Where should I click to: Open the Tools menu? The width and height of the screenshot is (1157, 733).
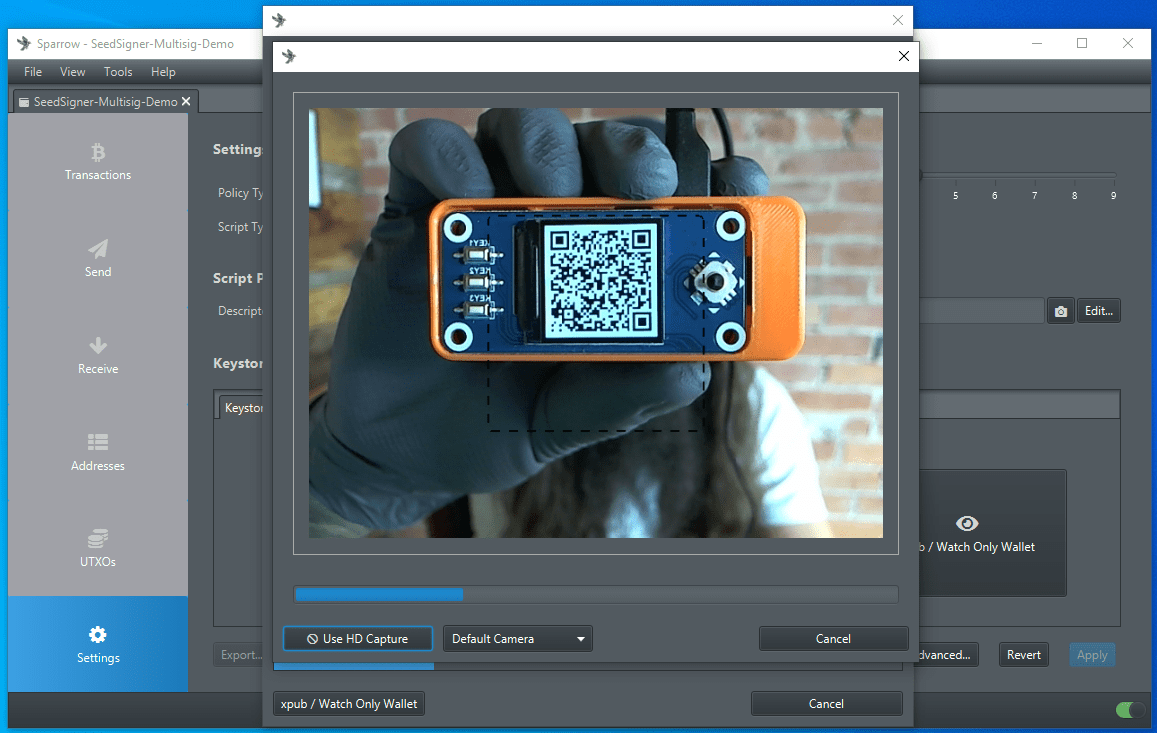click(x=118, y=72)
